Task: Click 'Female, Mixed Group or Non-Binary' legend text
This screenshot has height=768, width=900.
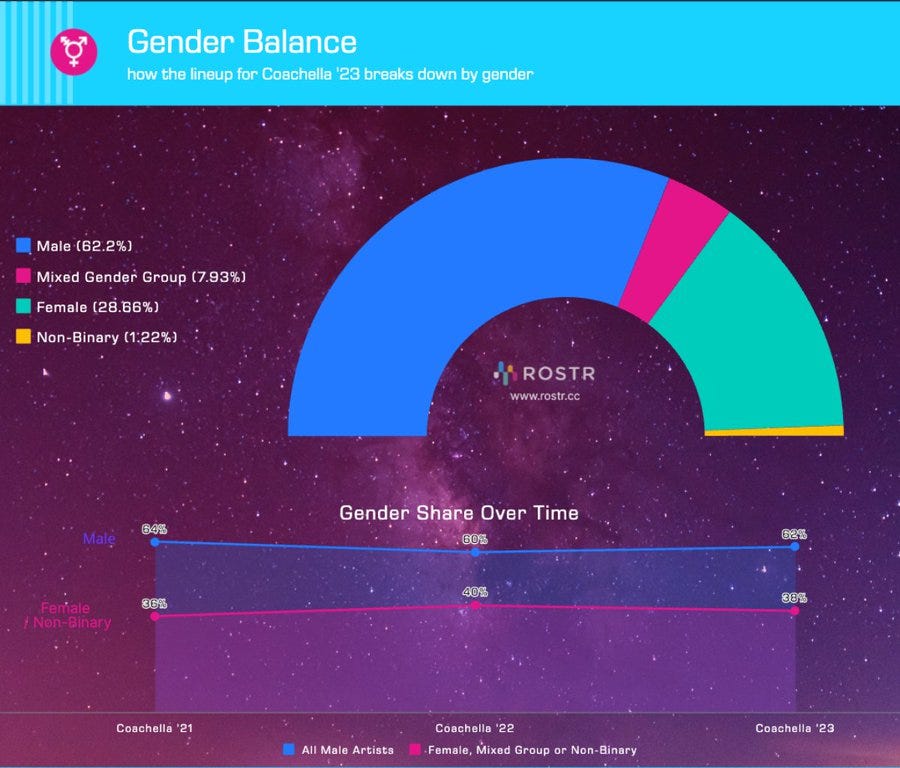Action: click(532, 750)
